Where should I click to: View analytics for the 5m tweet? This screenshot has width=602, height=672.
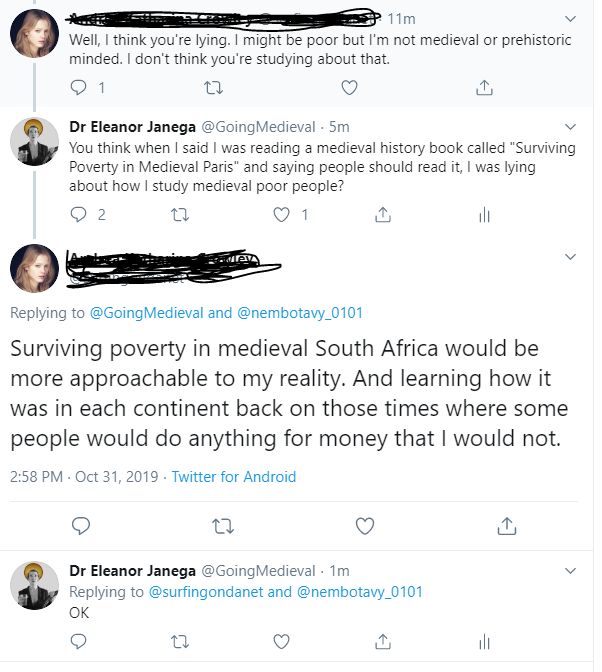tap(484, 214)
